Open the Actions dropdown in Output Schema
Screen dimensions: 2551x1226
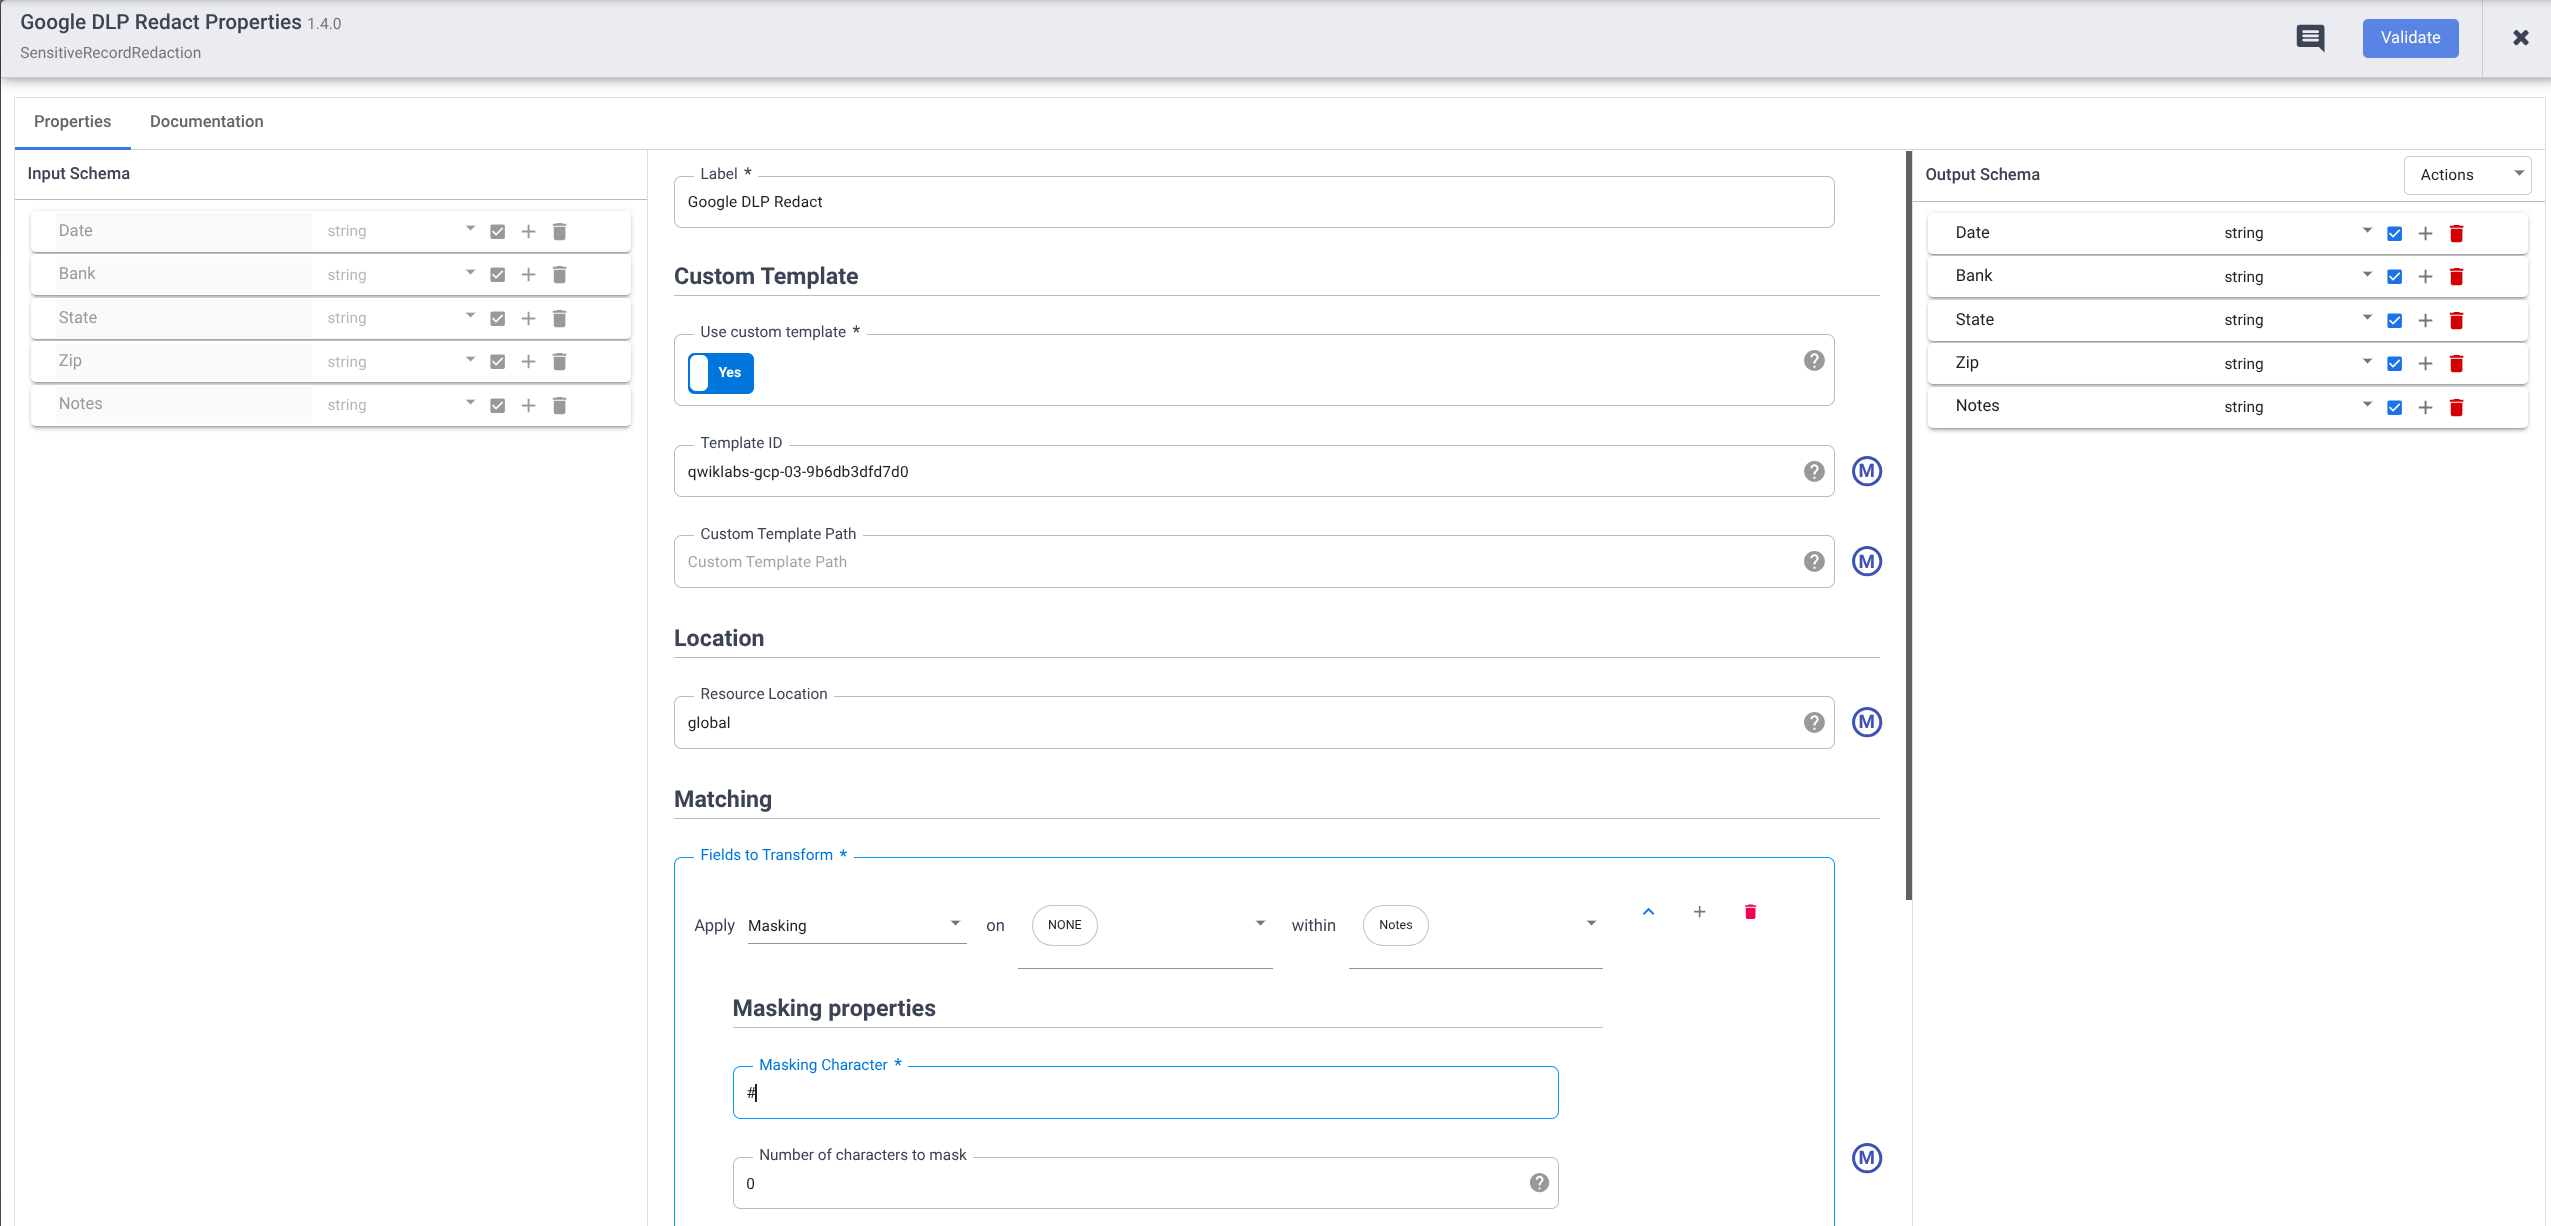tap(2465, 174)
